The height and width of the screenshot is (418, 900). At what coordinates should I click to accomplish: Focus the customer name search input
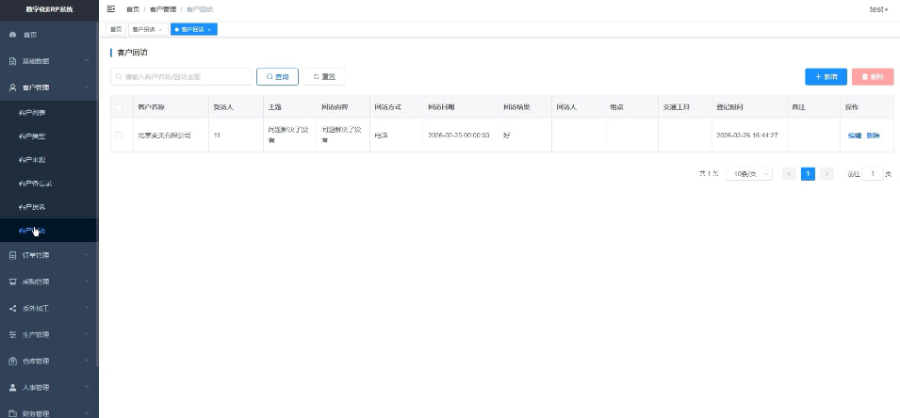[x=181, y=76]
